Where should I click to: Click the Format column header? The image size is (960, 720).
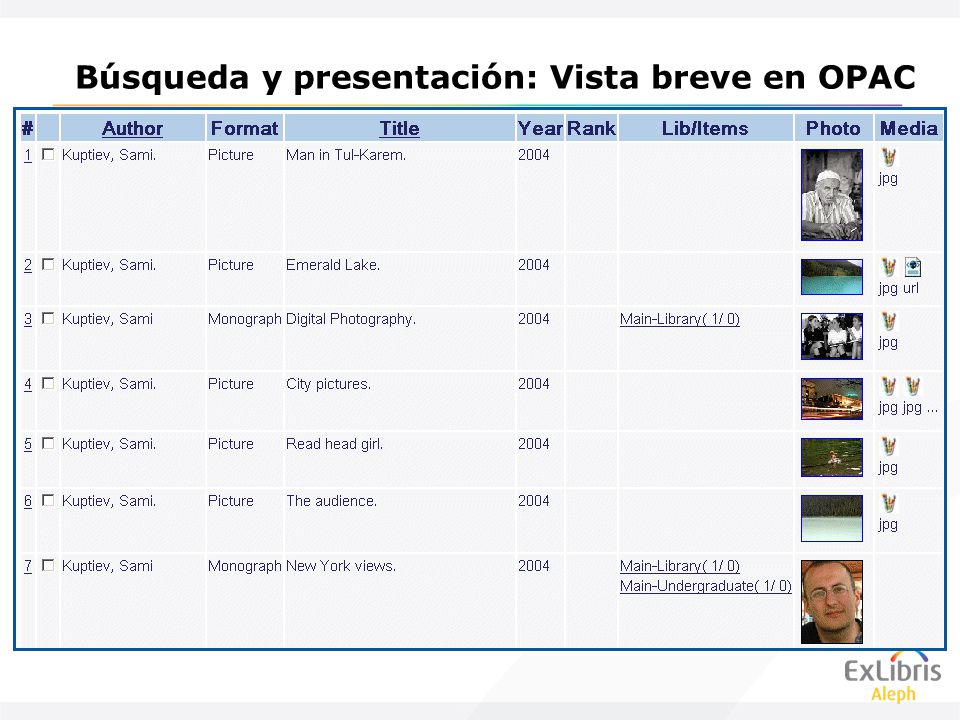(244, 128)
